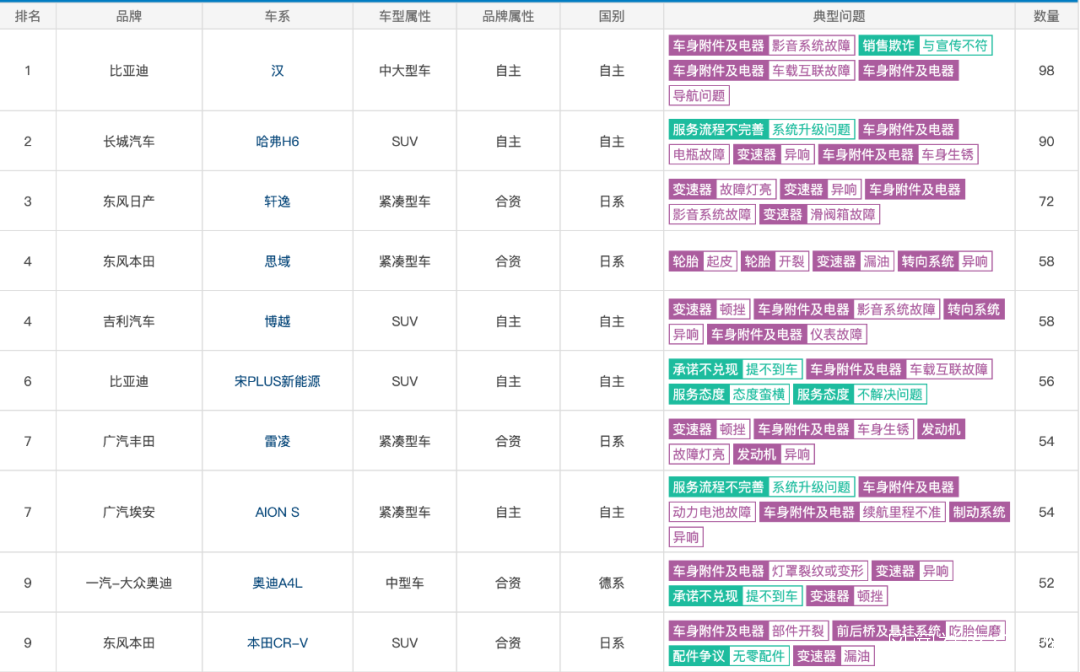Open the 宋PLUS新能源 car series link
The width and height of the screenshot is (1080, 672).
[277, 381]
